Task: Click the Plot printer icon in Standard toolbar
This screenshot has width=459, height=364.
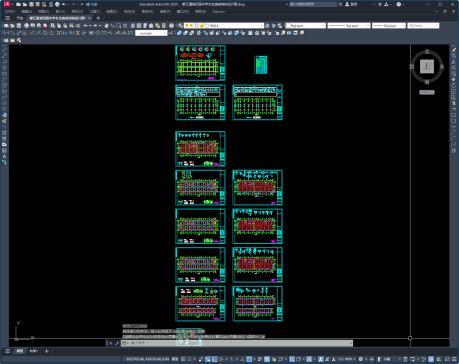Action: click(x=26, y=26)
